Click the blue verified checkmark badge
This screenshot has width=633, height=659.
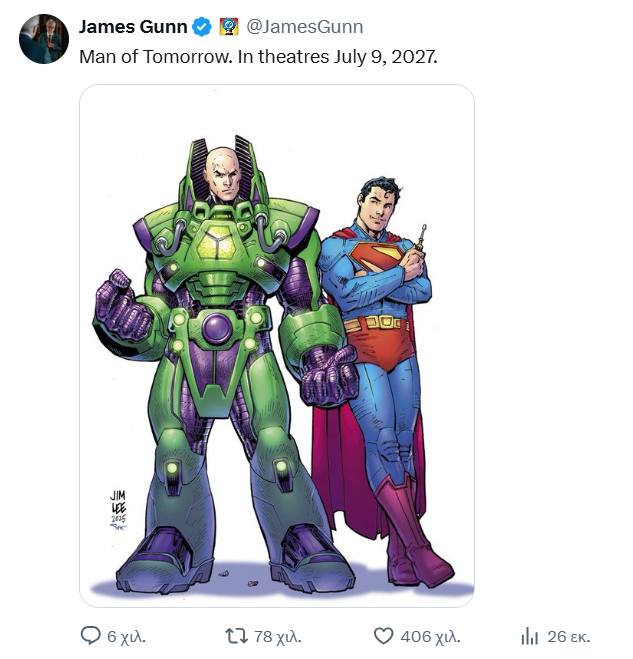coord(202,26)
